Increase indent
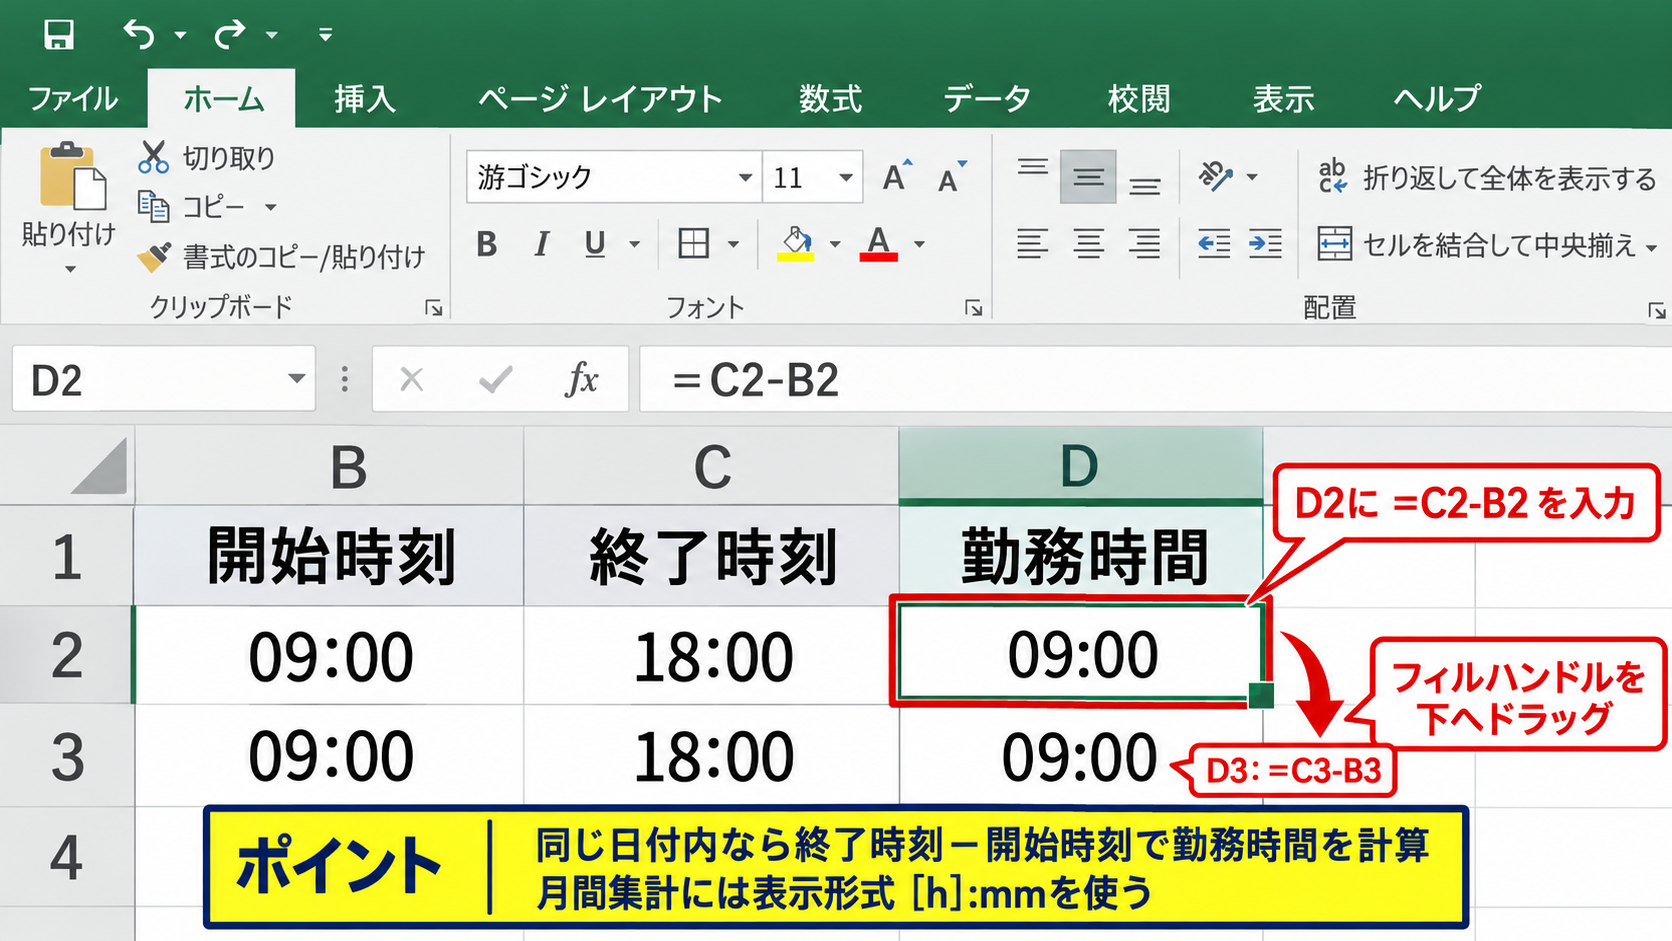This screenshot has height=941, width=1672. tap(1265, 243)
